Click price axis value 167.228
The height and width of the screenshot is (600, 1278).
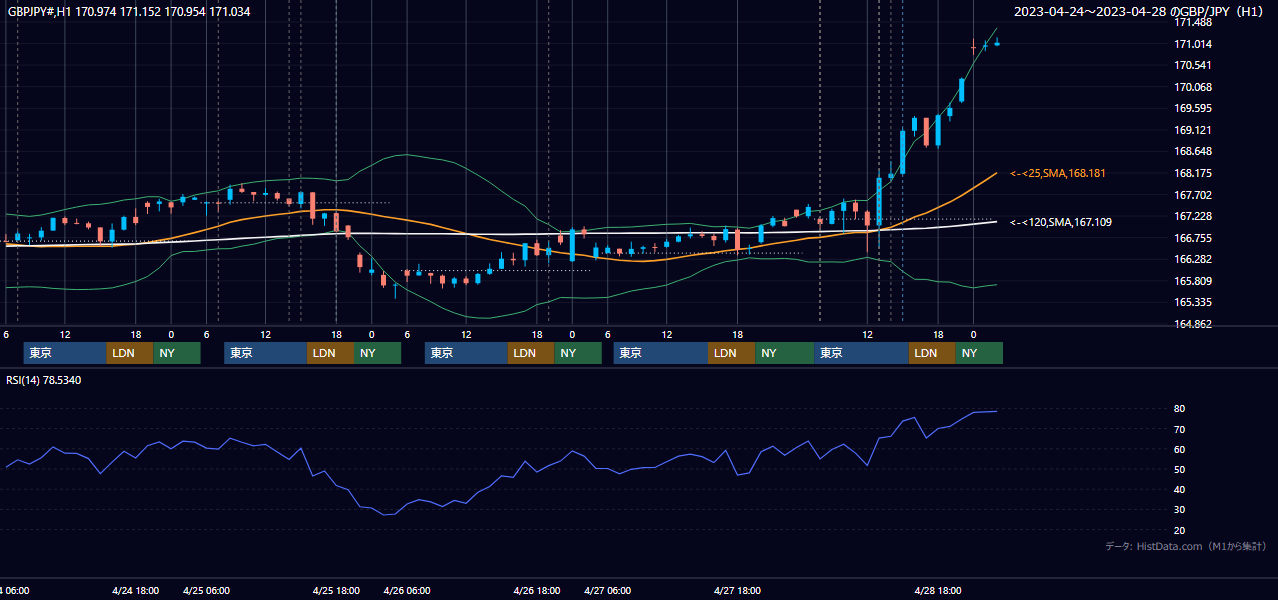[x=1193, y=216]
